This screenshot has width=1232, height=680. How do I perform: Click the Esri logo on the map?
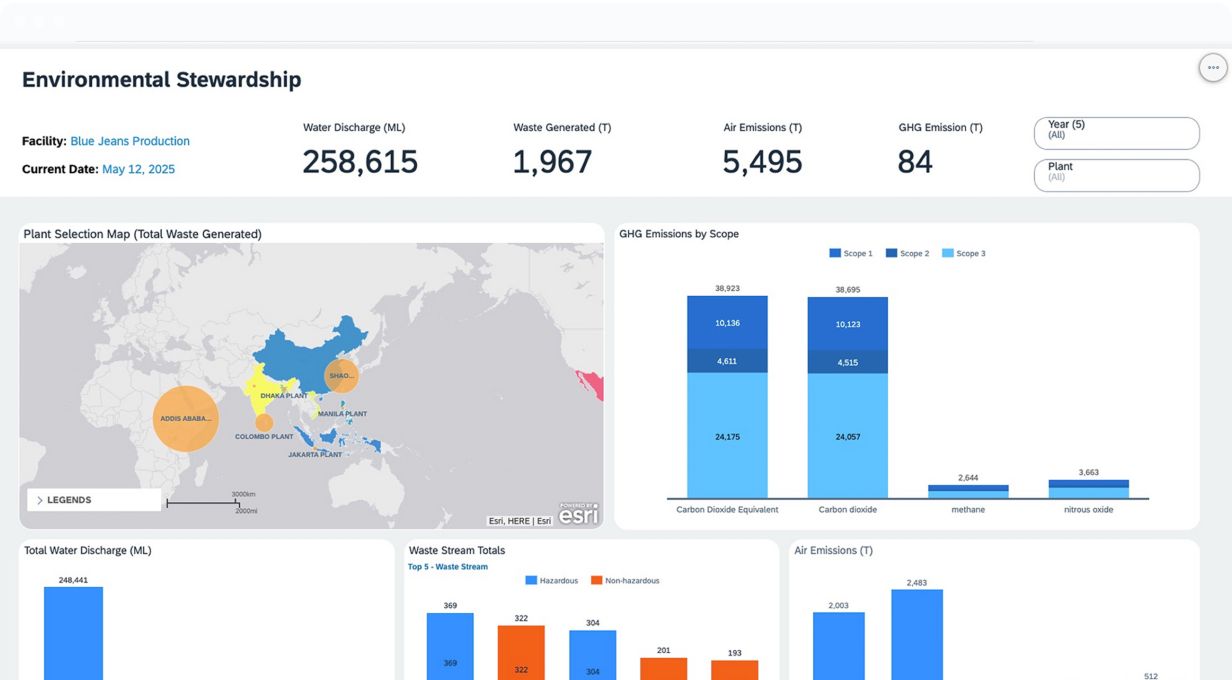[578, 515]
